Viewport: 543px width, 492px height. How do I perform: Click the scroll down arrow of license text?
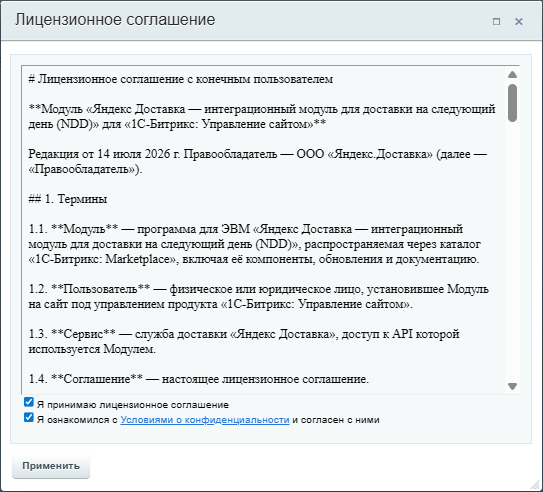point(512,386)
